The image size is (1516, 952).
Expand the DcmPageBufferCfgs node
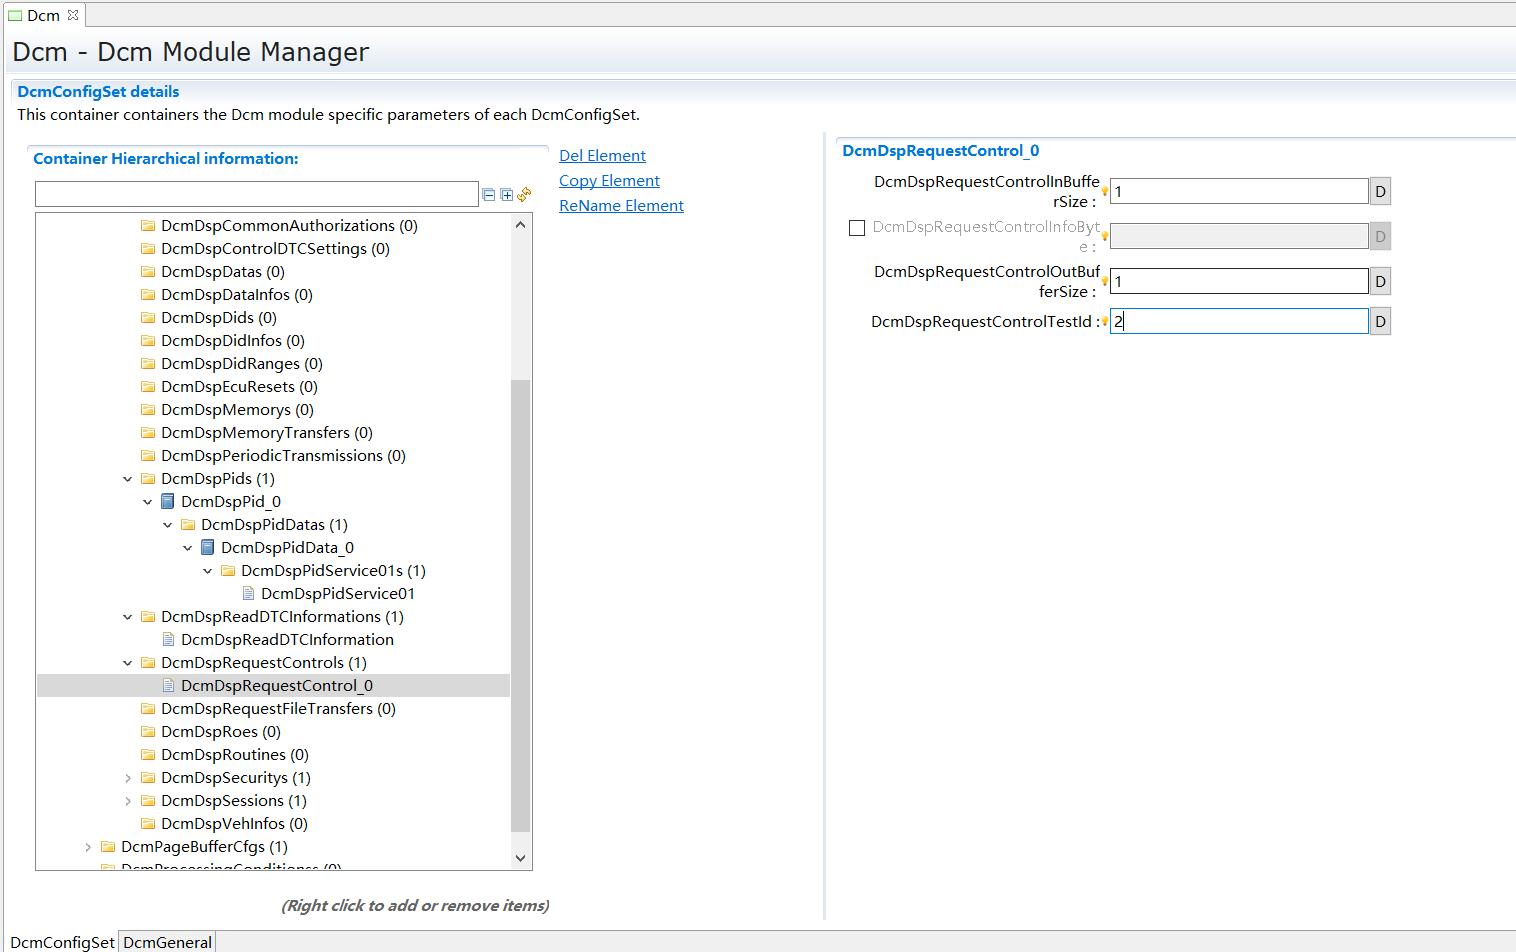click(x=88, y=847)
